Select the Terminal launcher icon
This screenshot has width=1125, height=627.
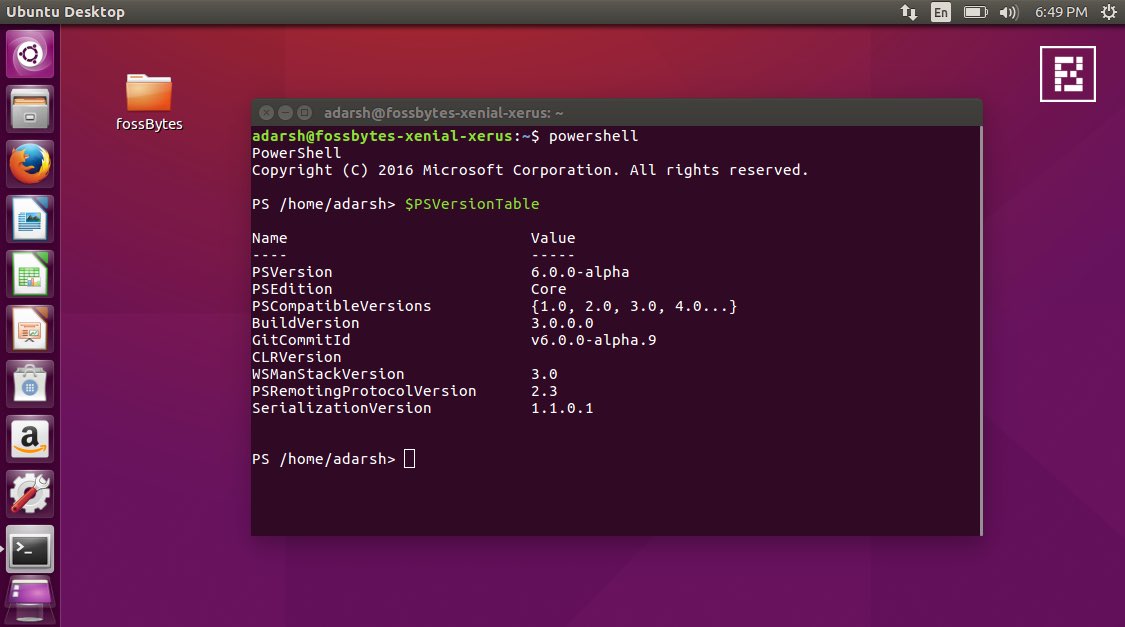tap(29, 550)
